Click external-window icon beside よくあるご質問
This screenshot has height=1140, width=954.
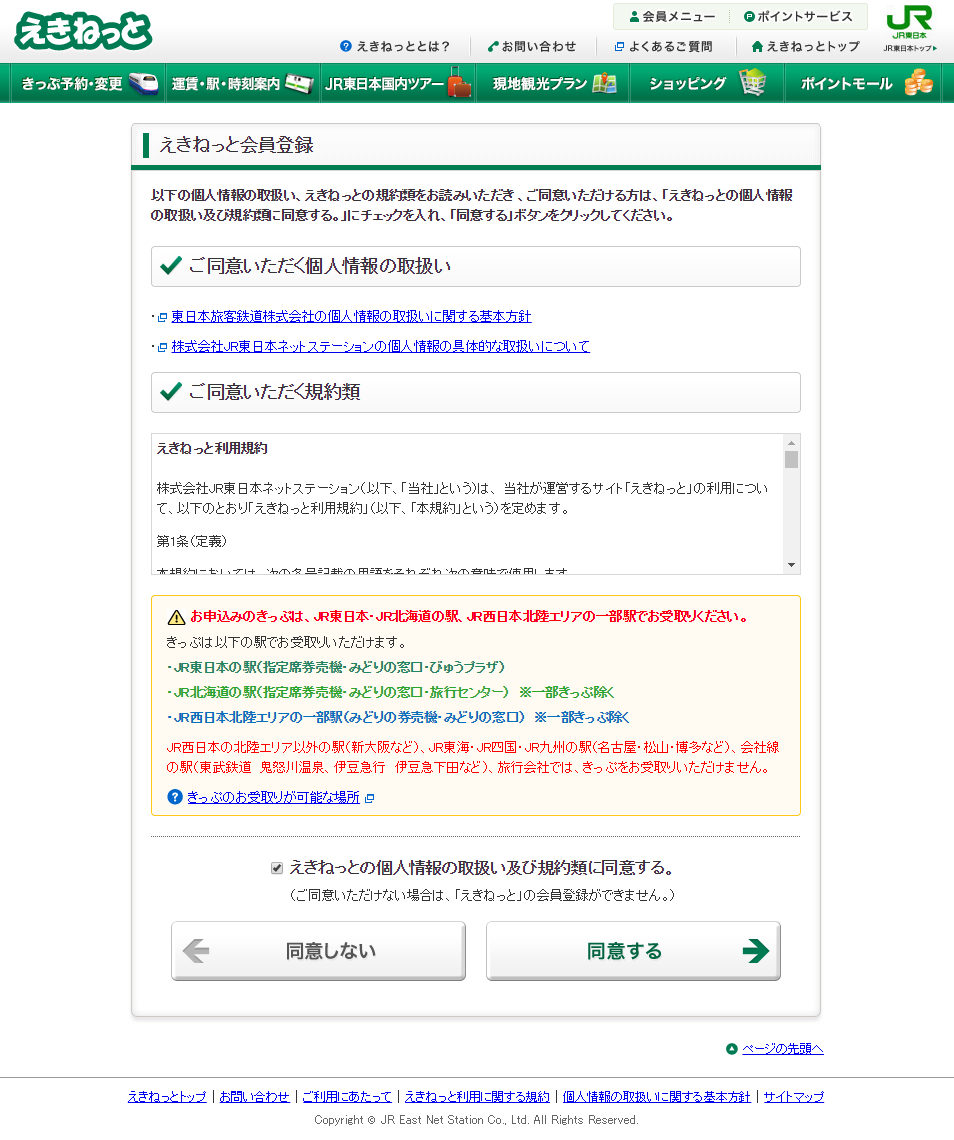click(x=620, y=47)
